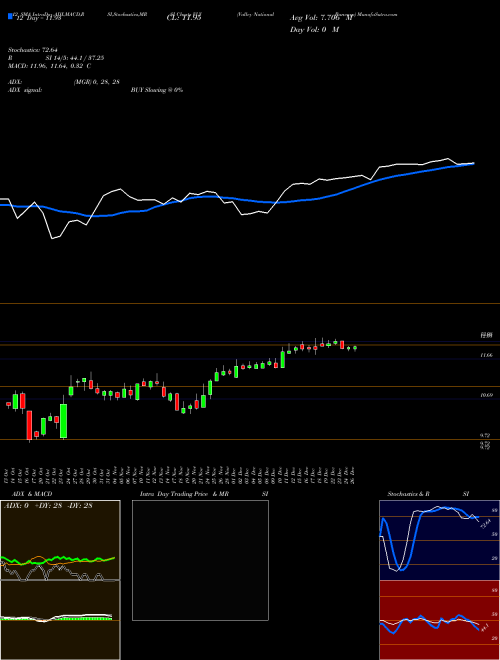Viewport: 500px width, 660px height.
Task: Click the empty intraday trading price chart box
Action: point(200,560)
